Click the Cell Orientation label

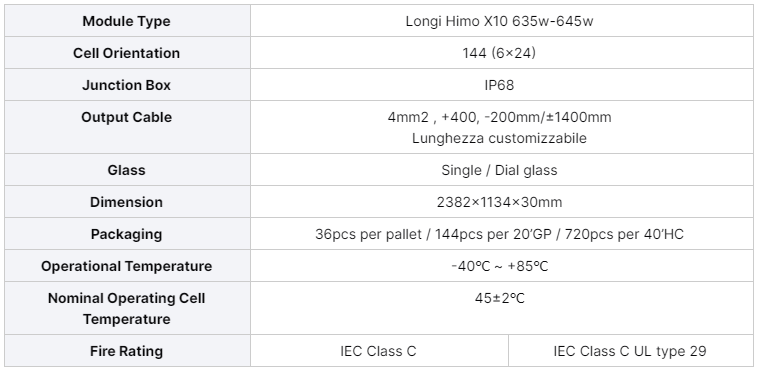tap(126, 53)
